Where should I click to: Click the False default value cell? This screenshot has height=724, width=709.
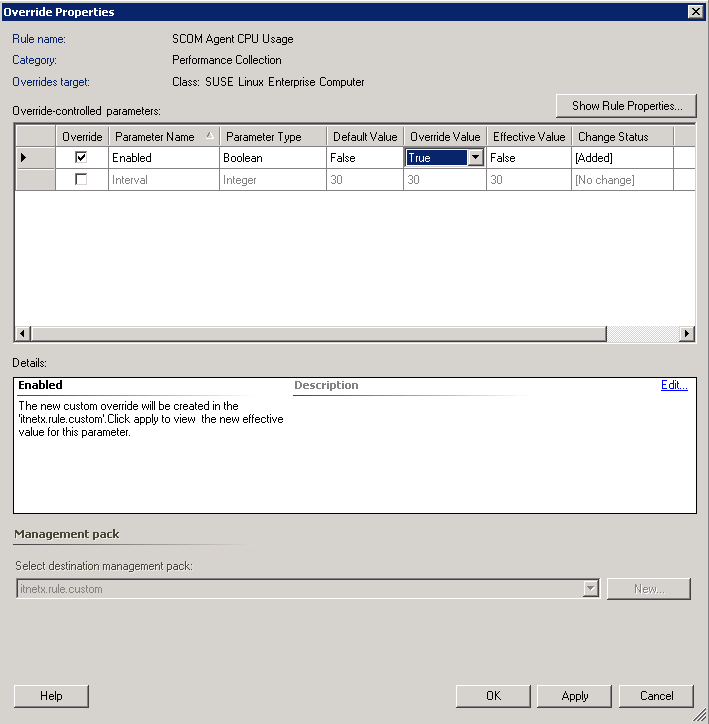coord(365,157)
